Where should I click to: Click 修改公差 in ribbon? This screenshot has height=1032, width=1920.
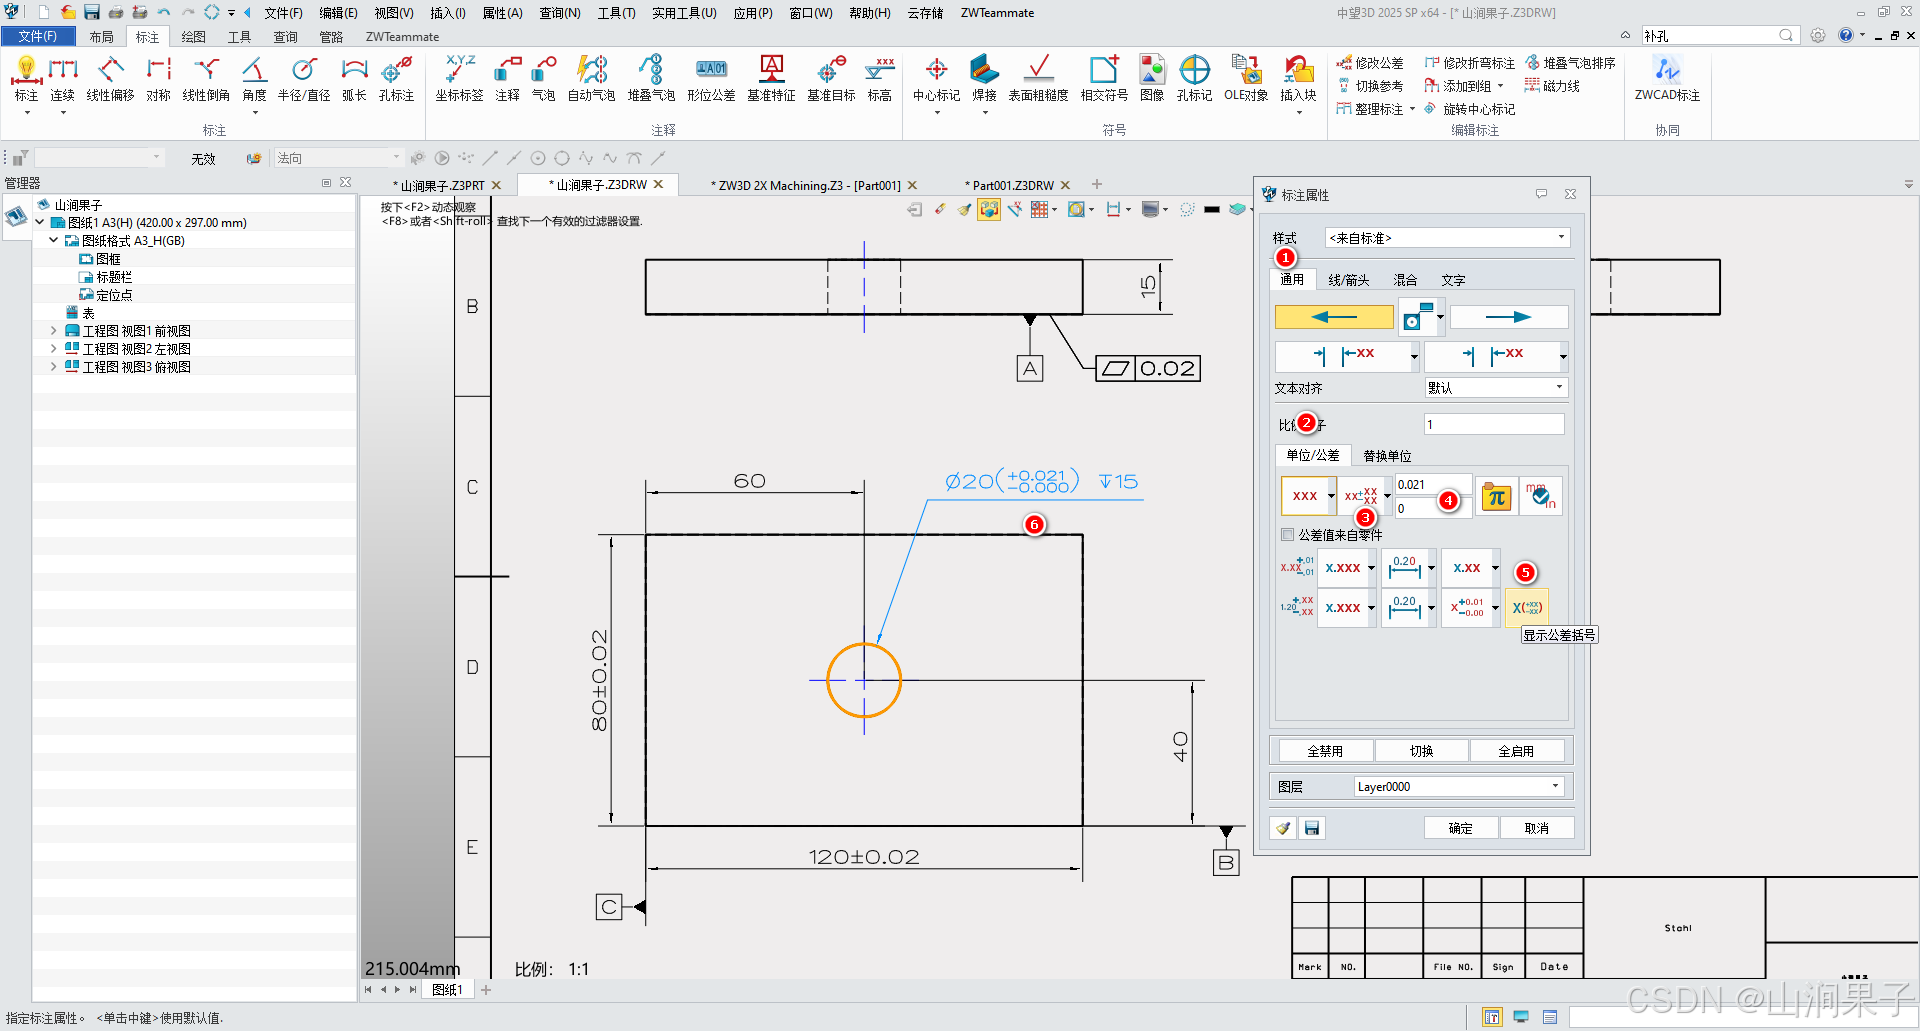1370,63
